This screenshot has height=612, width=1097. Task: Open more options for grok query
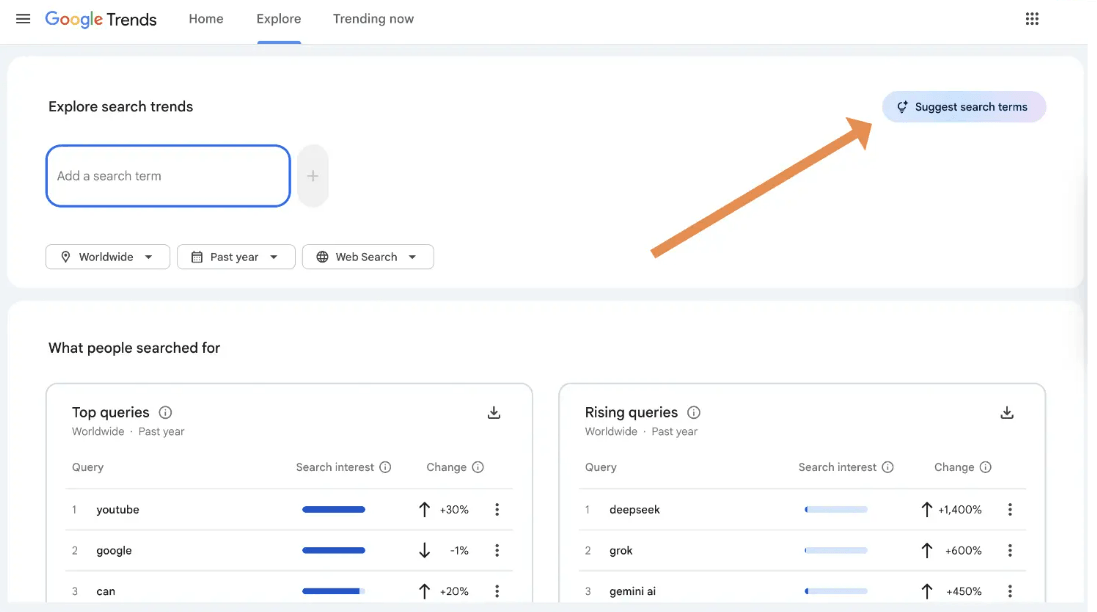pyautogui.click(x=1010, y=550)
